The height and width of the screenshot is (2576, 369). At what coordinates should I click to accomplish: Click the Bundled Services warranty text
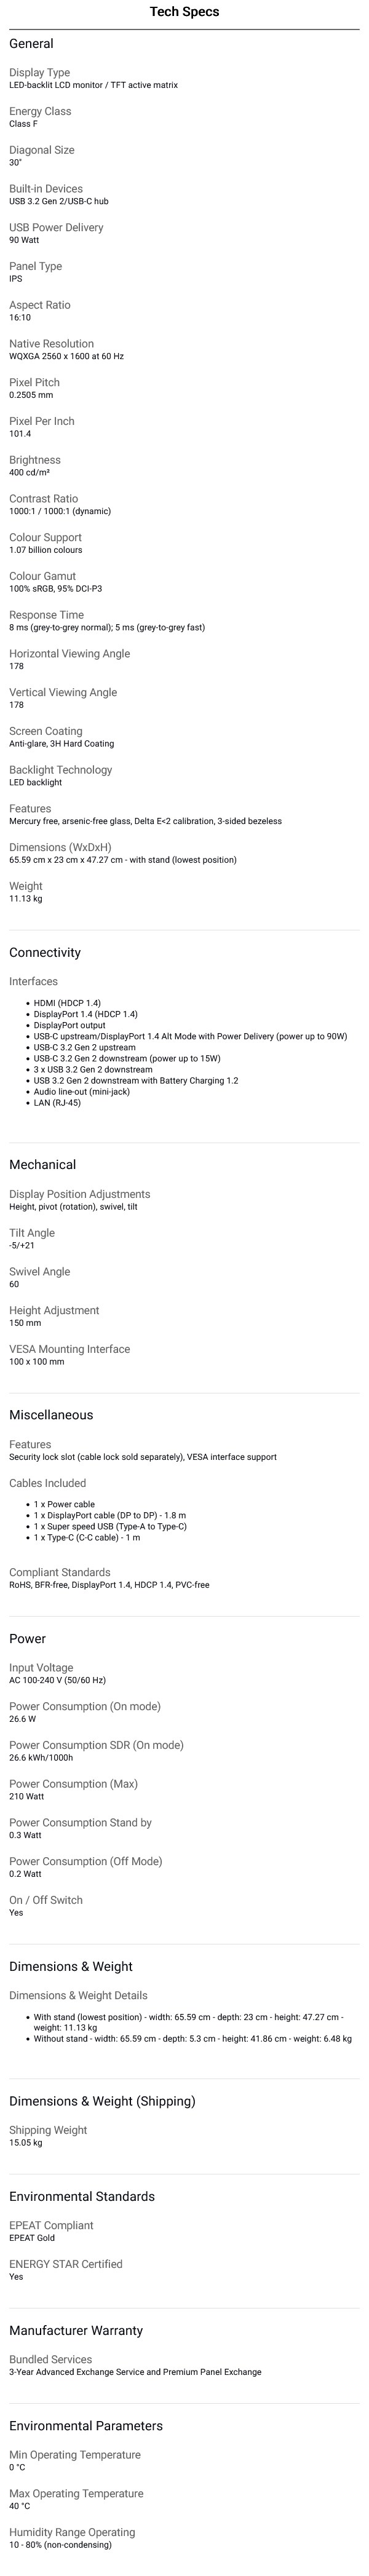135,2371
